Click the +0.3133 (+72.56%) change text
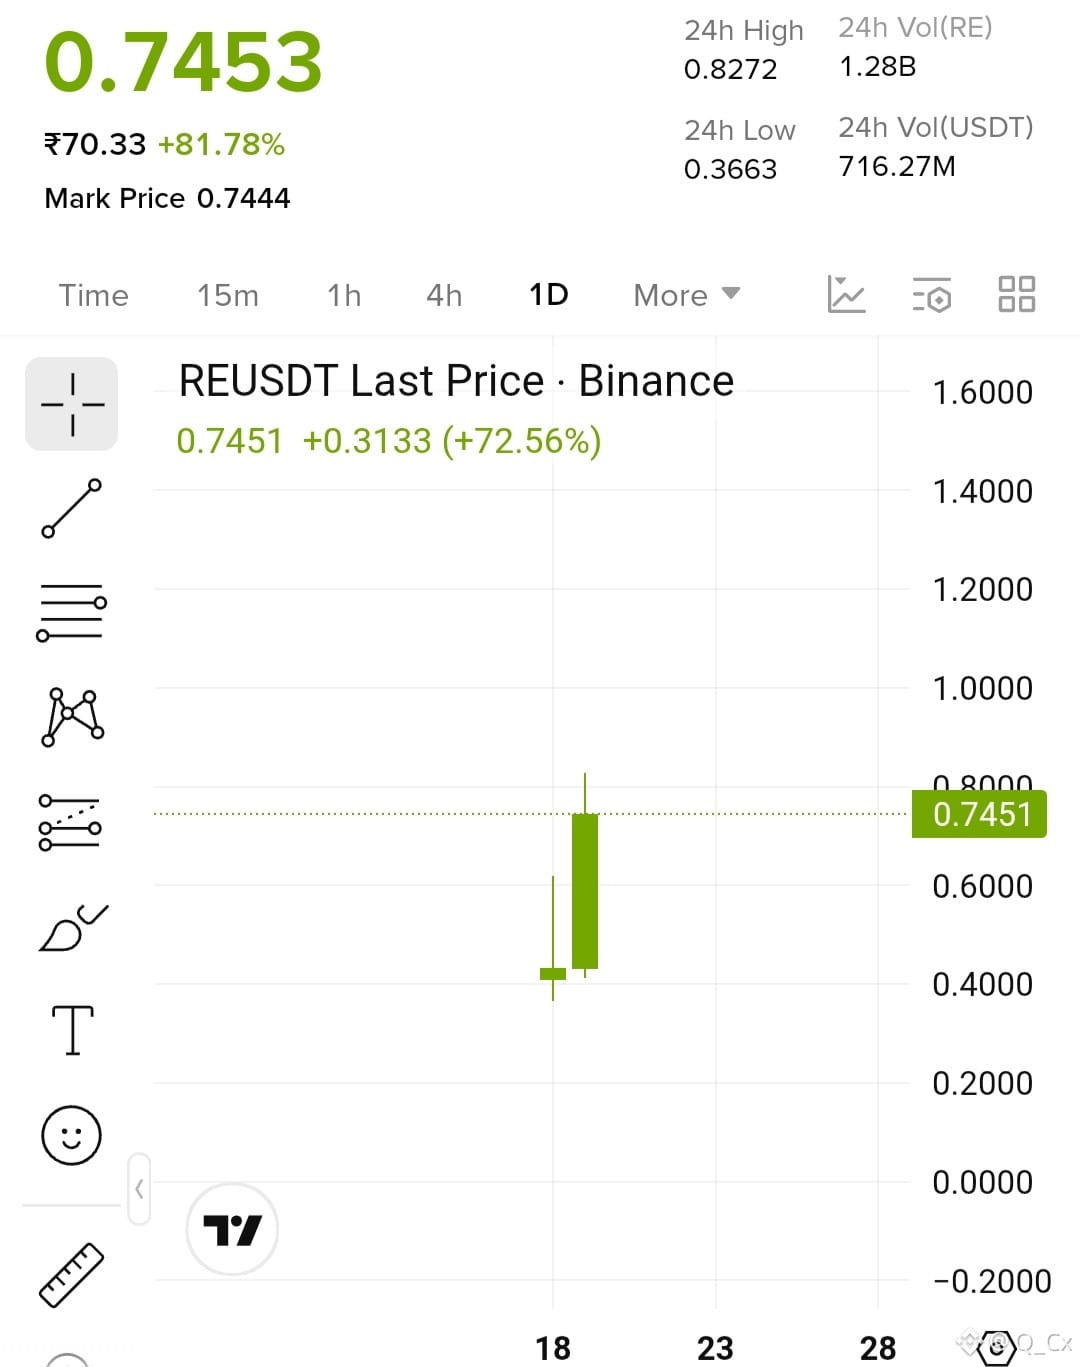 coord(452,441)
